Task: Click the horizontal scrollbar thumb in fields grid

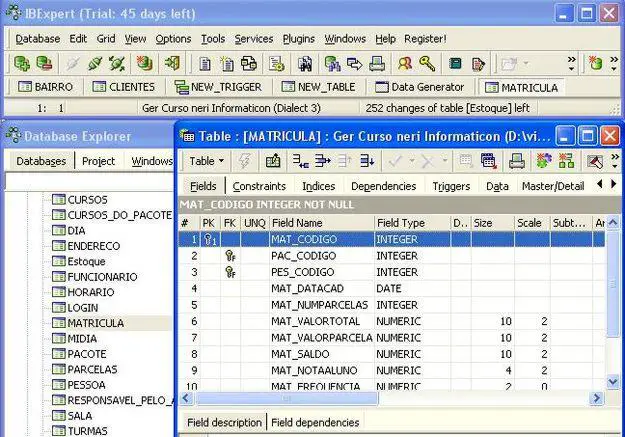Action: [286, 398]
